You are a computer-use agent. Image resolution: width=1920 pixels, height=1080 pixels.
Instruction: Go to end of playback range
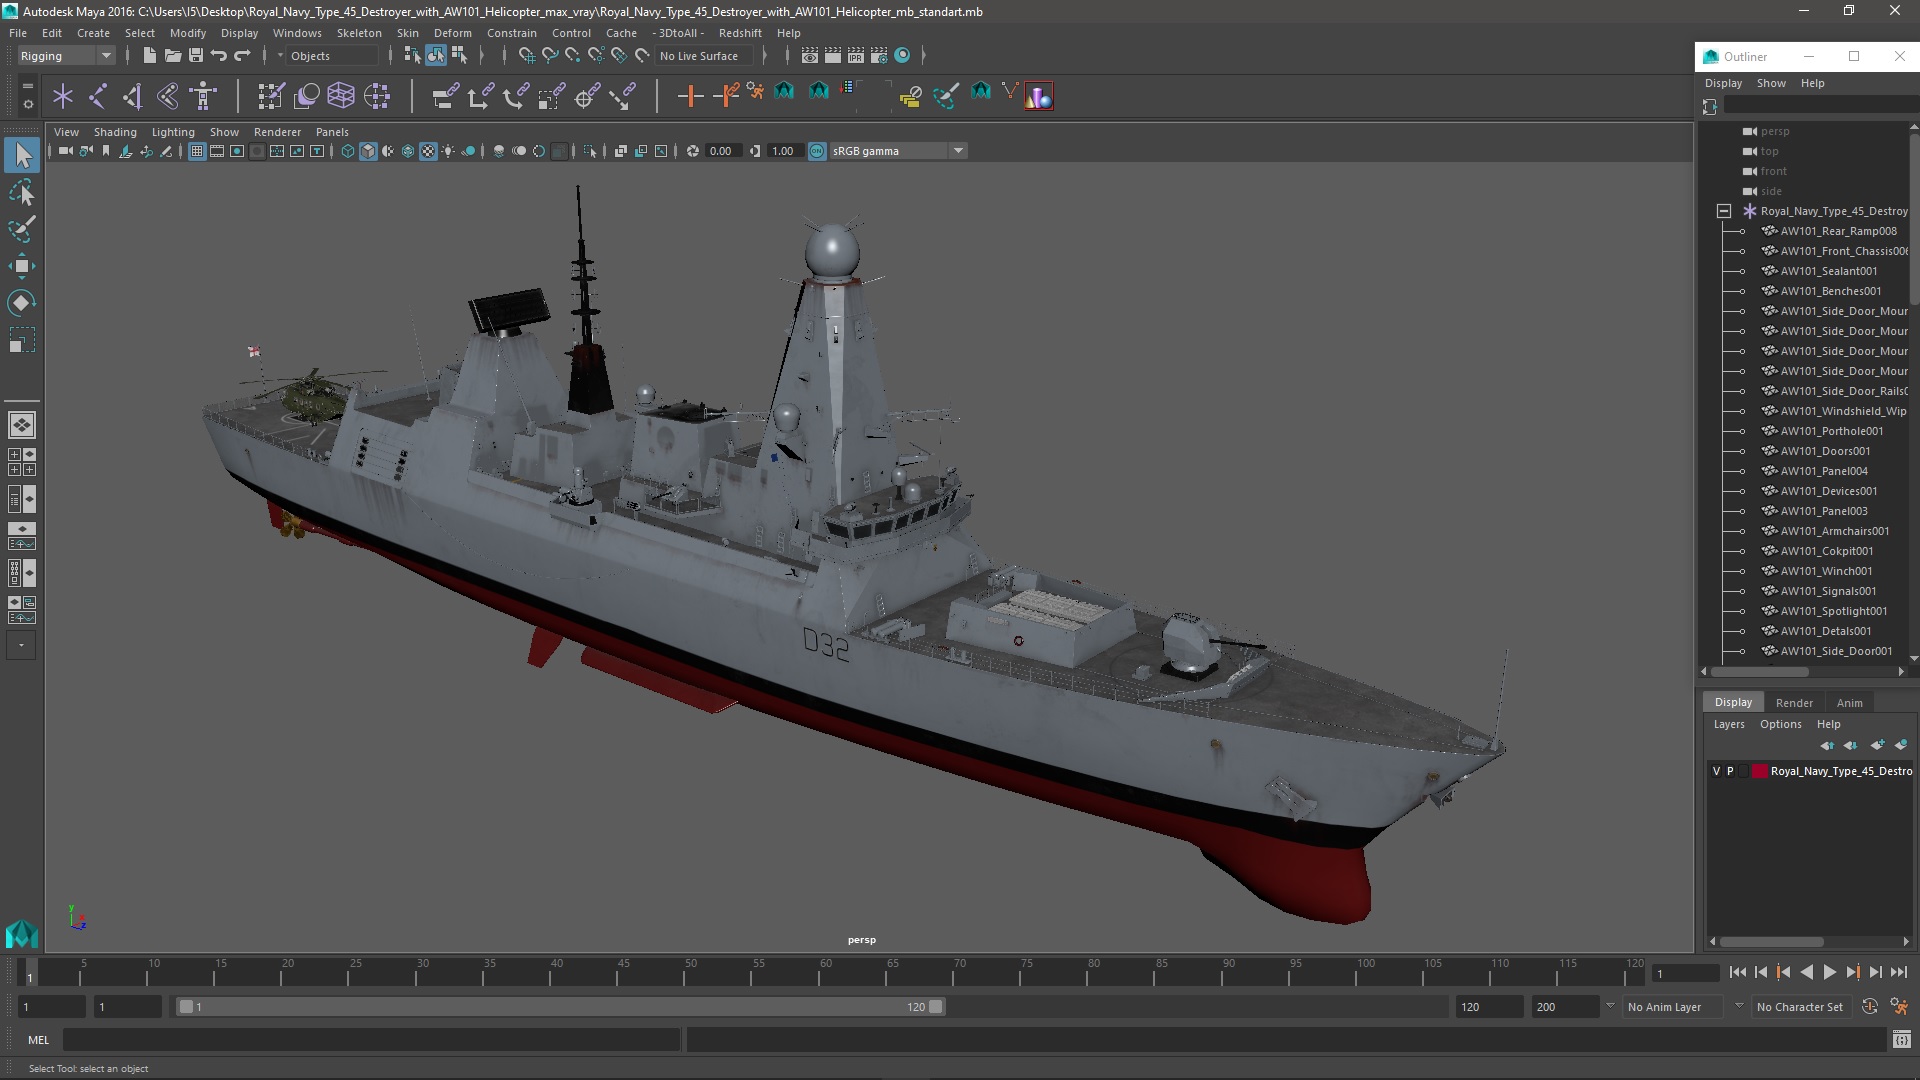(x=1898, y=972)
